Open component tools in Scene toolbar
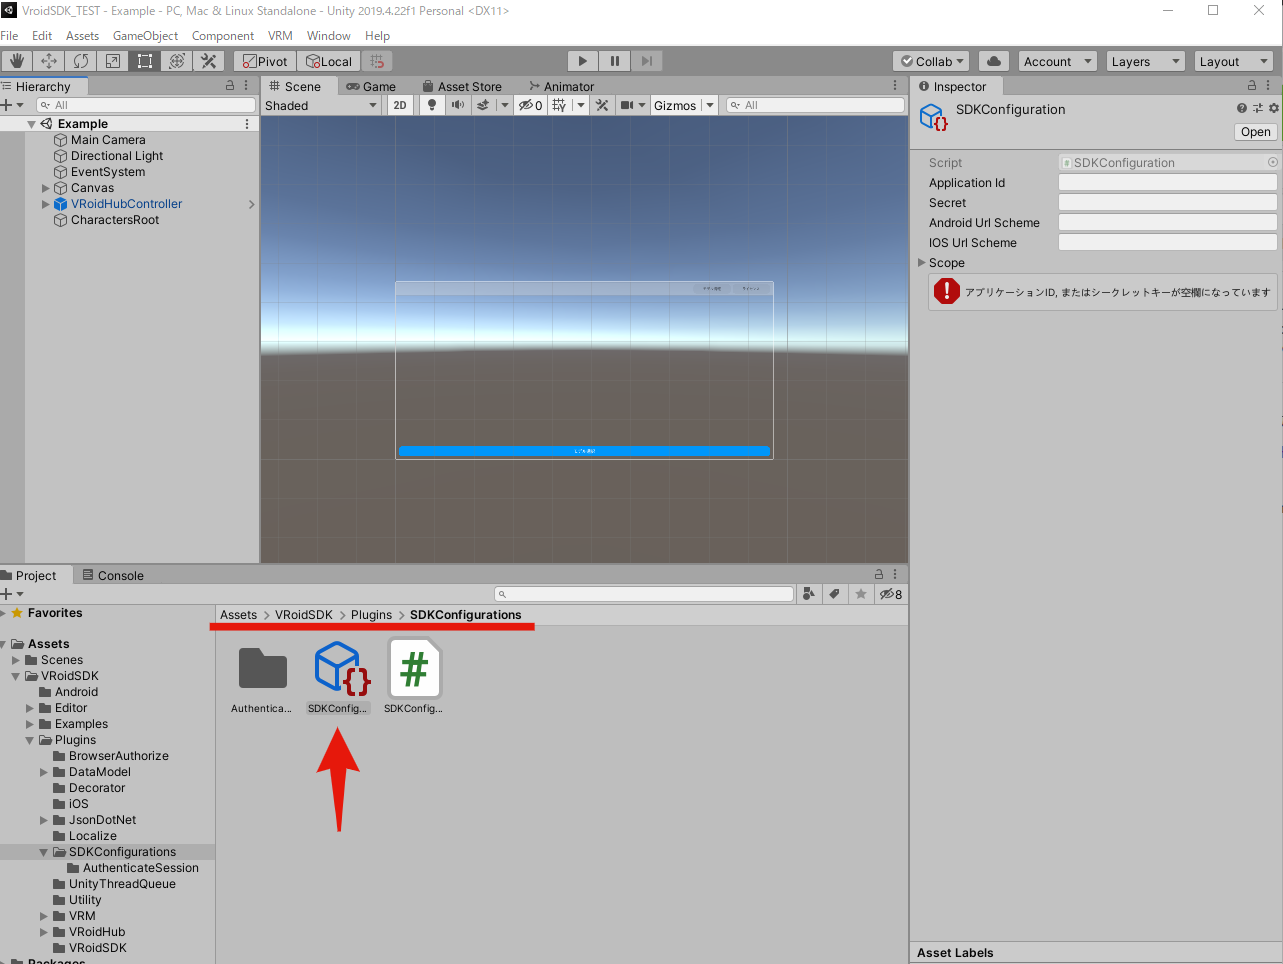This screenshot has width=1283, height=964. click(x=602, y=105)
